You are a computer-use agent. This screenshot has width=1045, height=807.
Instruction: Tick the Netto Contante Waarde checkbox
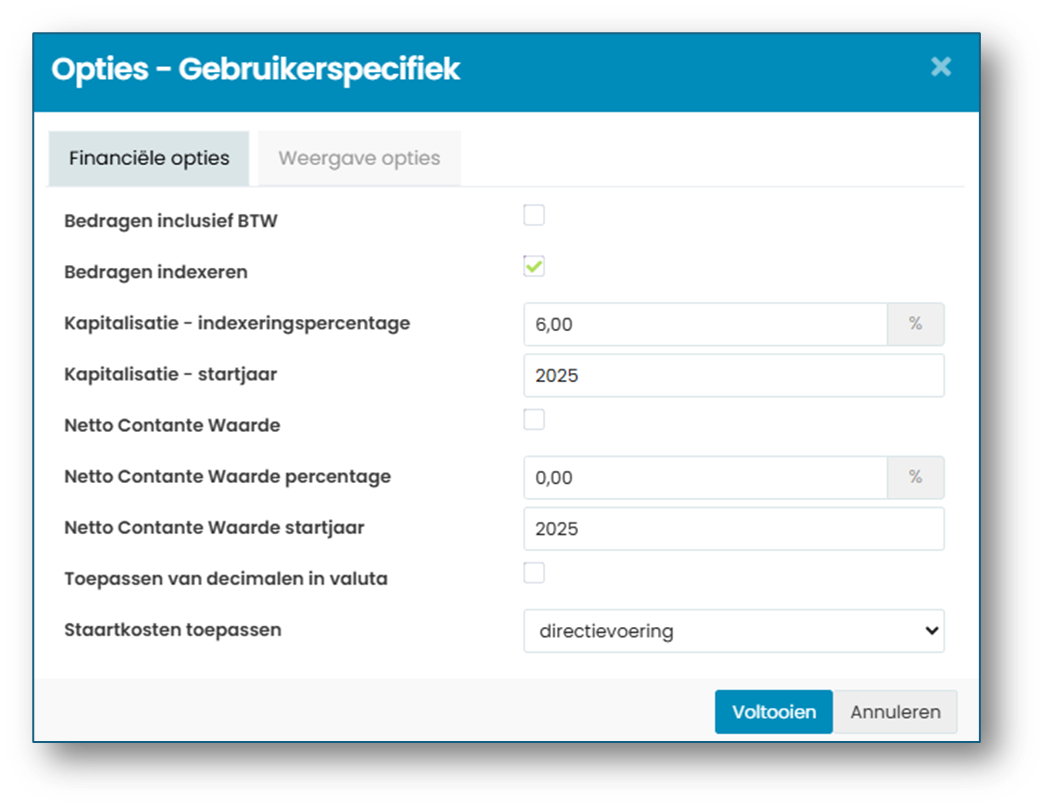pos(534,420)
